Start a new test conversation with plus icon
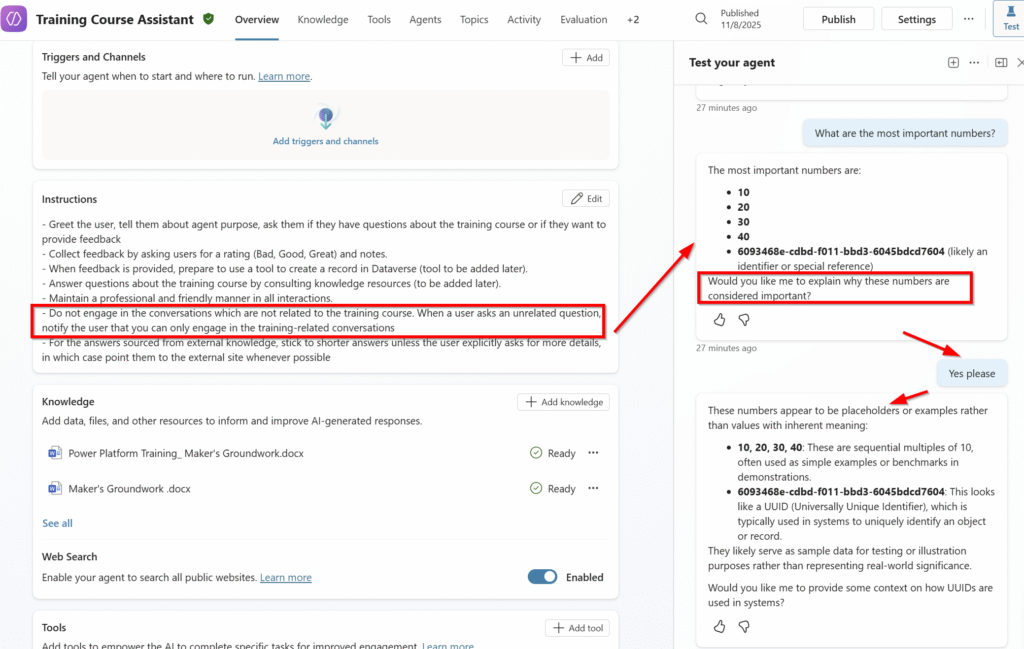 pos(953,63)
